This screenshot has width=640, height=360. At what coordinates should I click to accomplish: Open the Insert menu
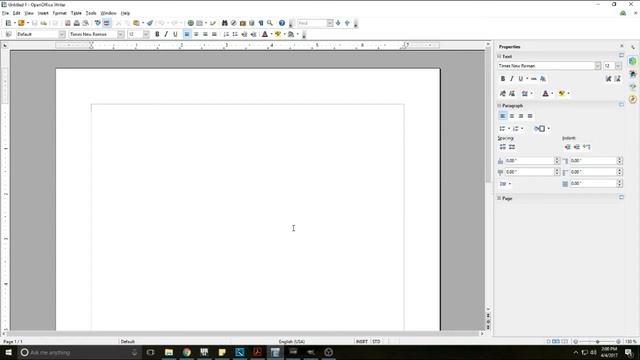click(x=43, y=13)
